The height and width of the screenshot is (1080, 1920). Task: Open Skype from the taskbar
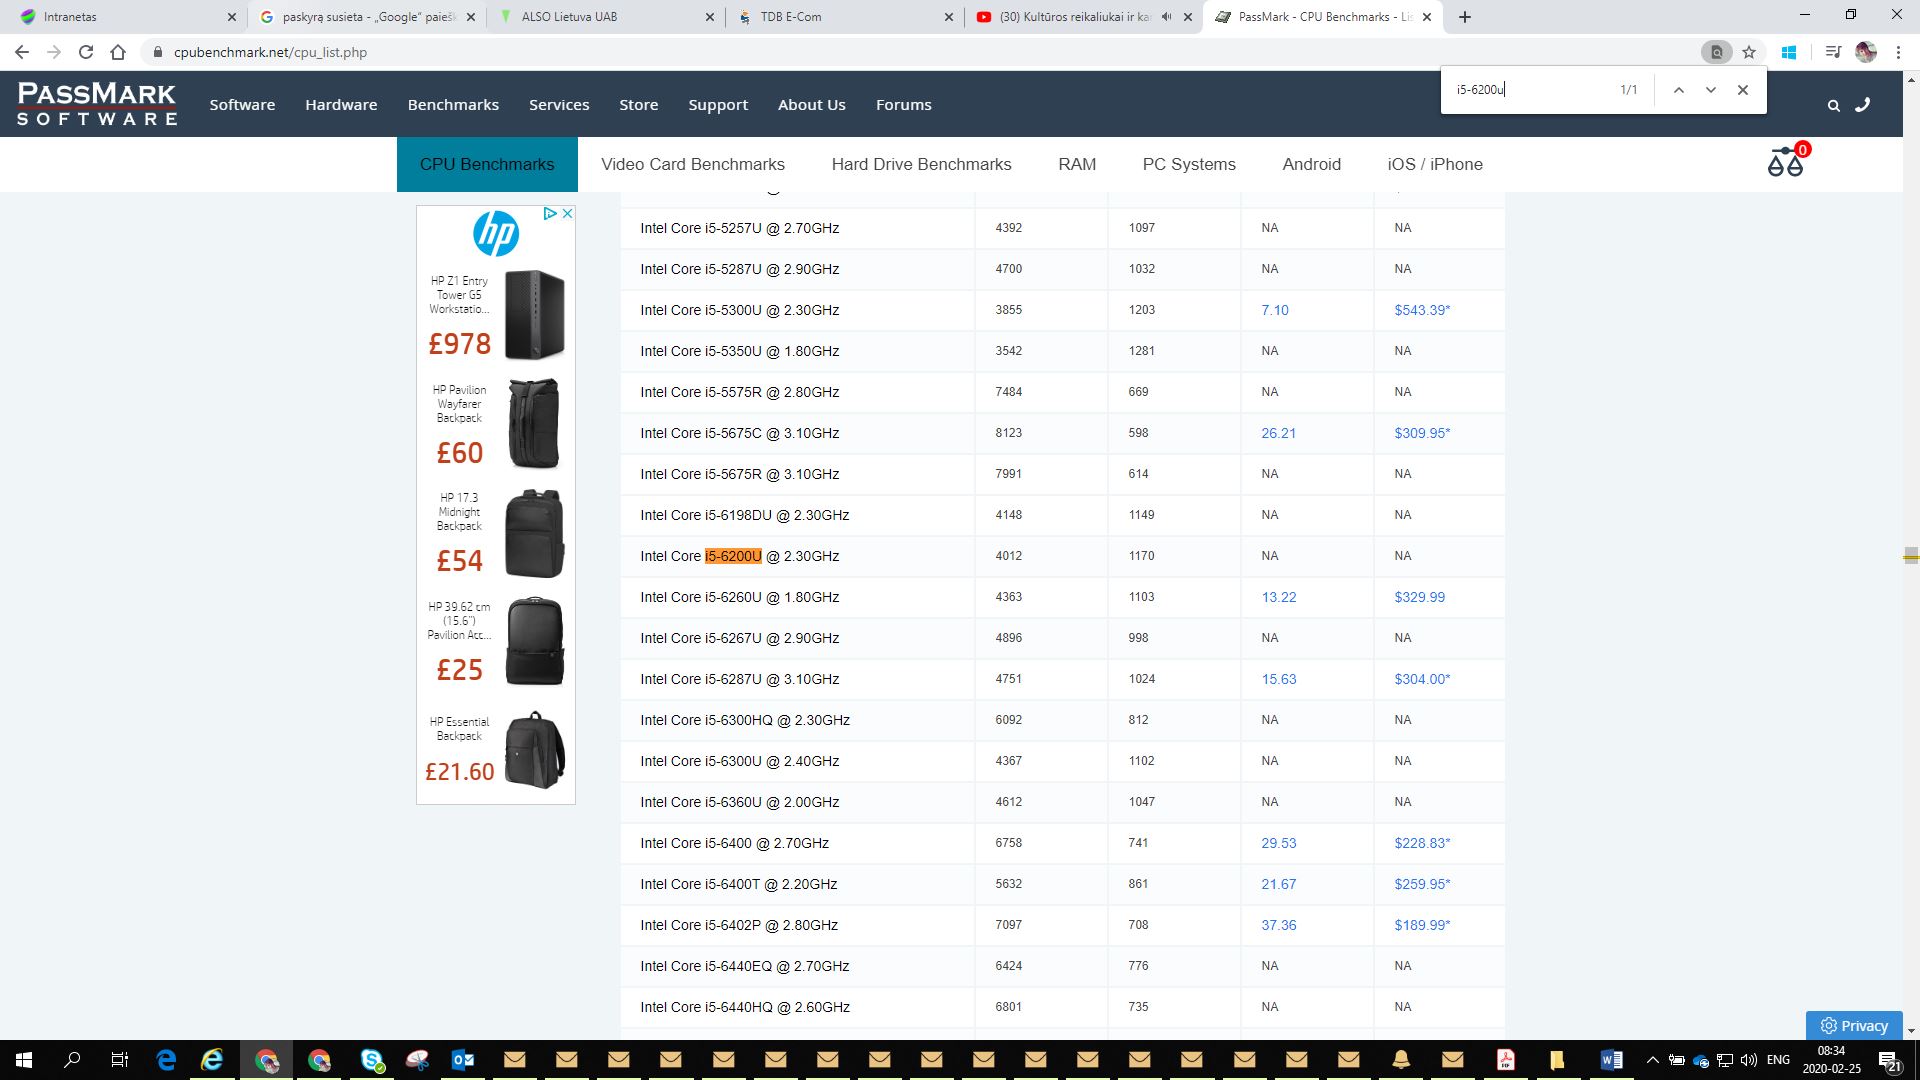[x=372, y=1060]
